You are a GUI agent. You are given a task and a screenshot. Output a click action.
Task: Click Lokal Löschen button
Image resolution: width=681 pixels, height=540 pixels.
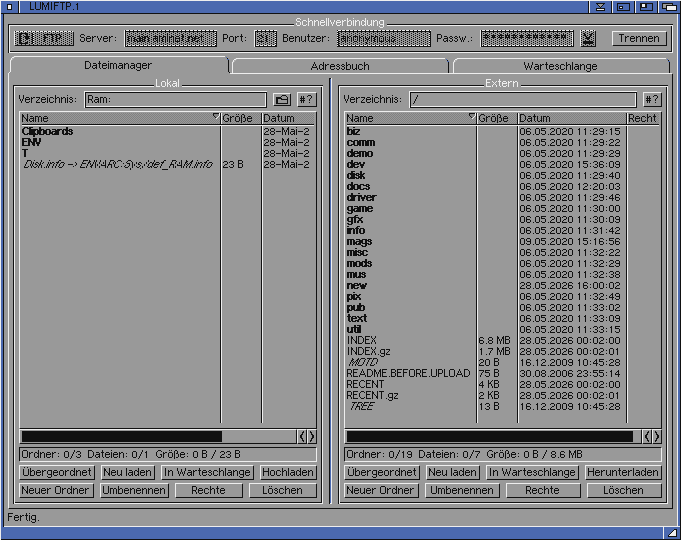(x=282, y=490)
